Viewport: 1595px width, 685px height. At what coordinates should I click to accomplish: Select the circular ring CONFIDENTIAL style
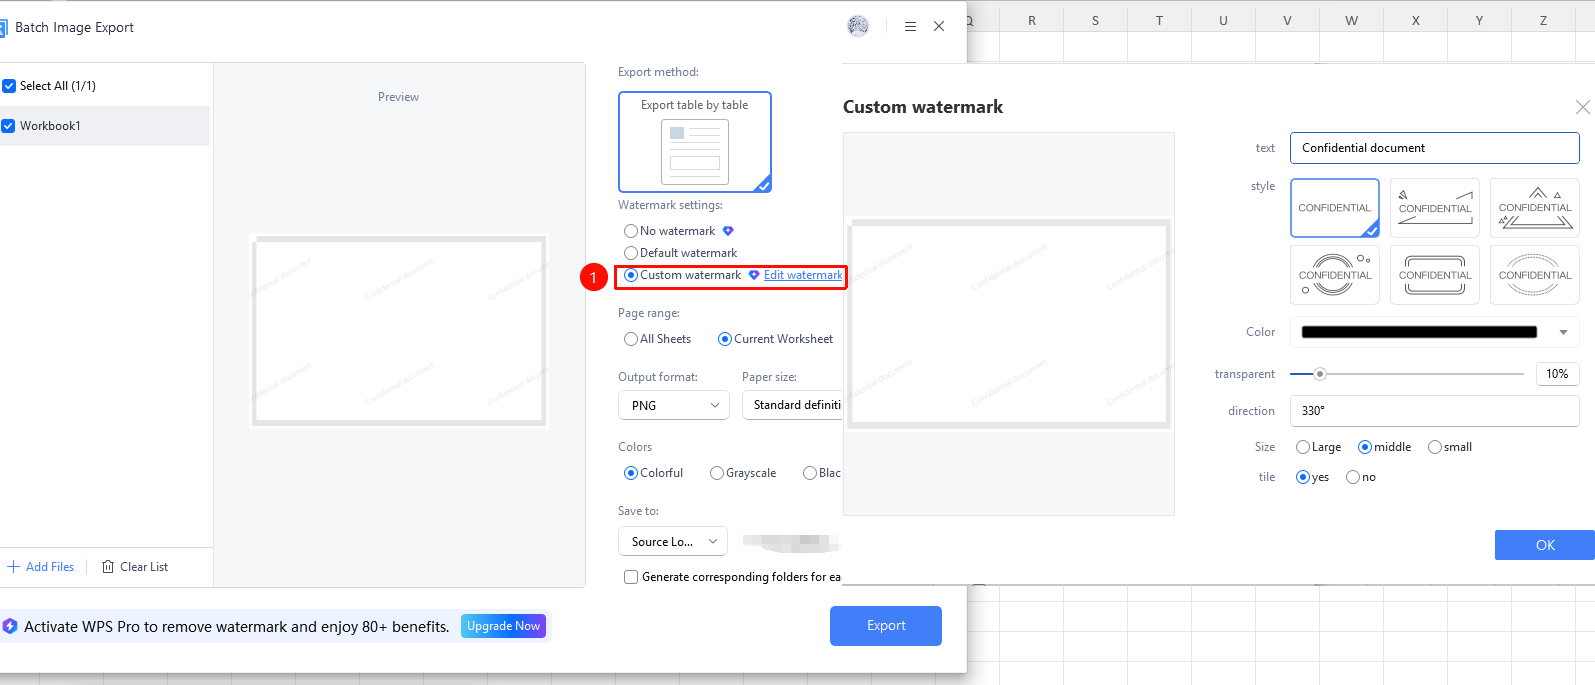pos(1335,275)
